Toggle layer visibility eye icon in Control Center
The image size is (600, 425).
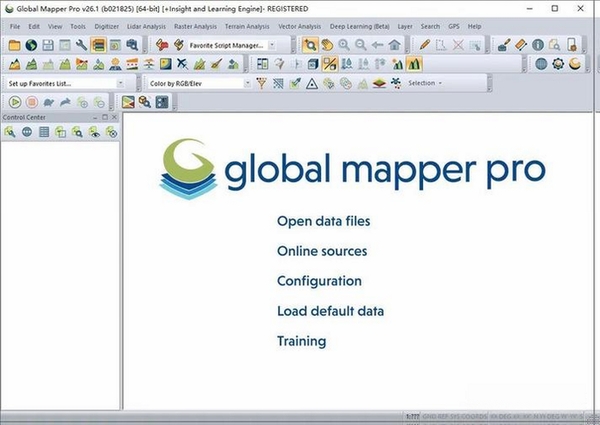[94, 132]
